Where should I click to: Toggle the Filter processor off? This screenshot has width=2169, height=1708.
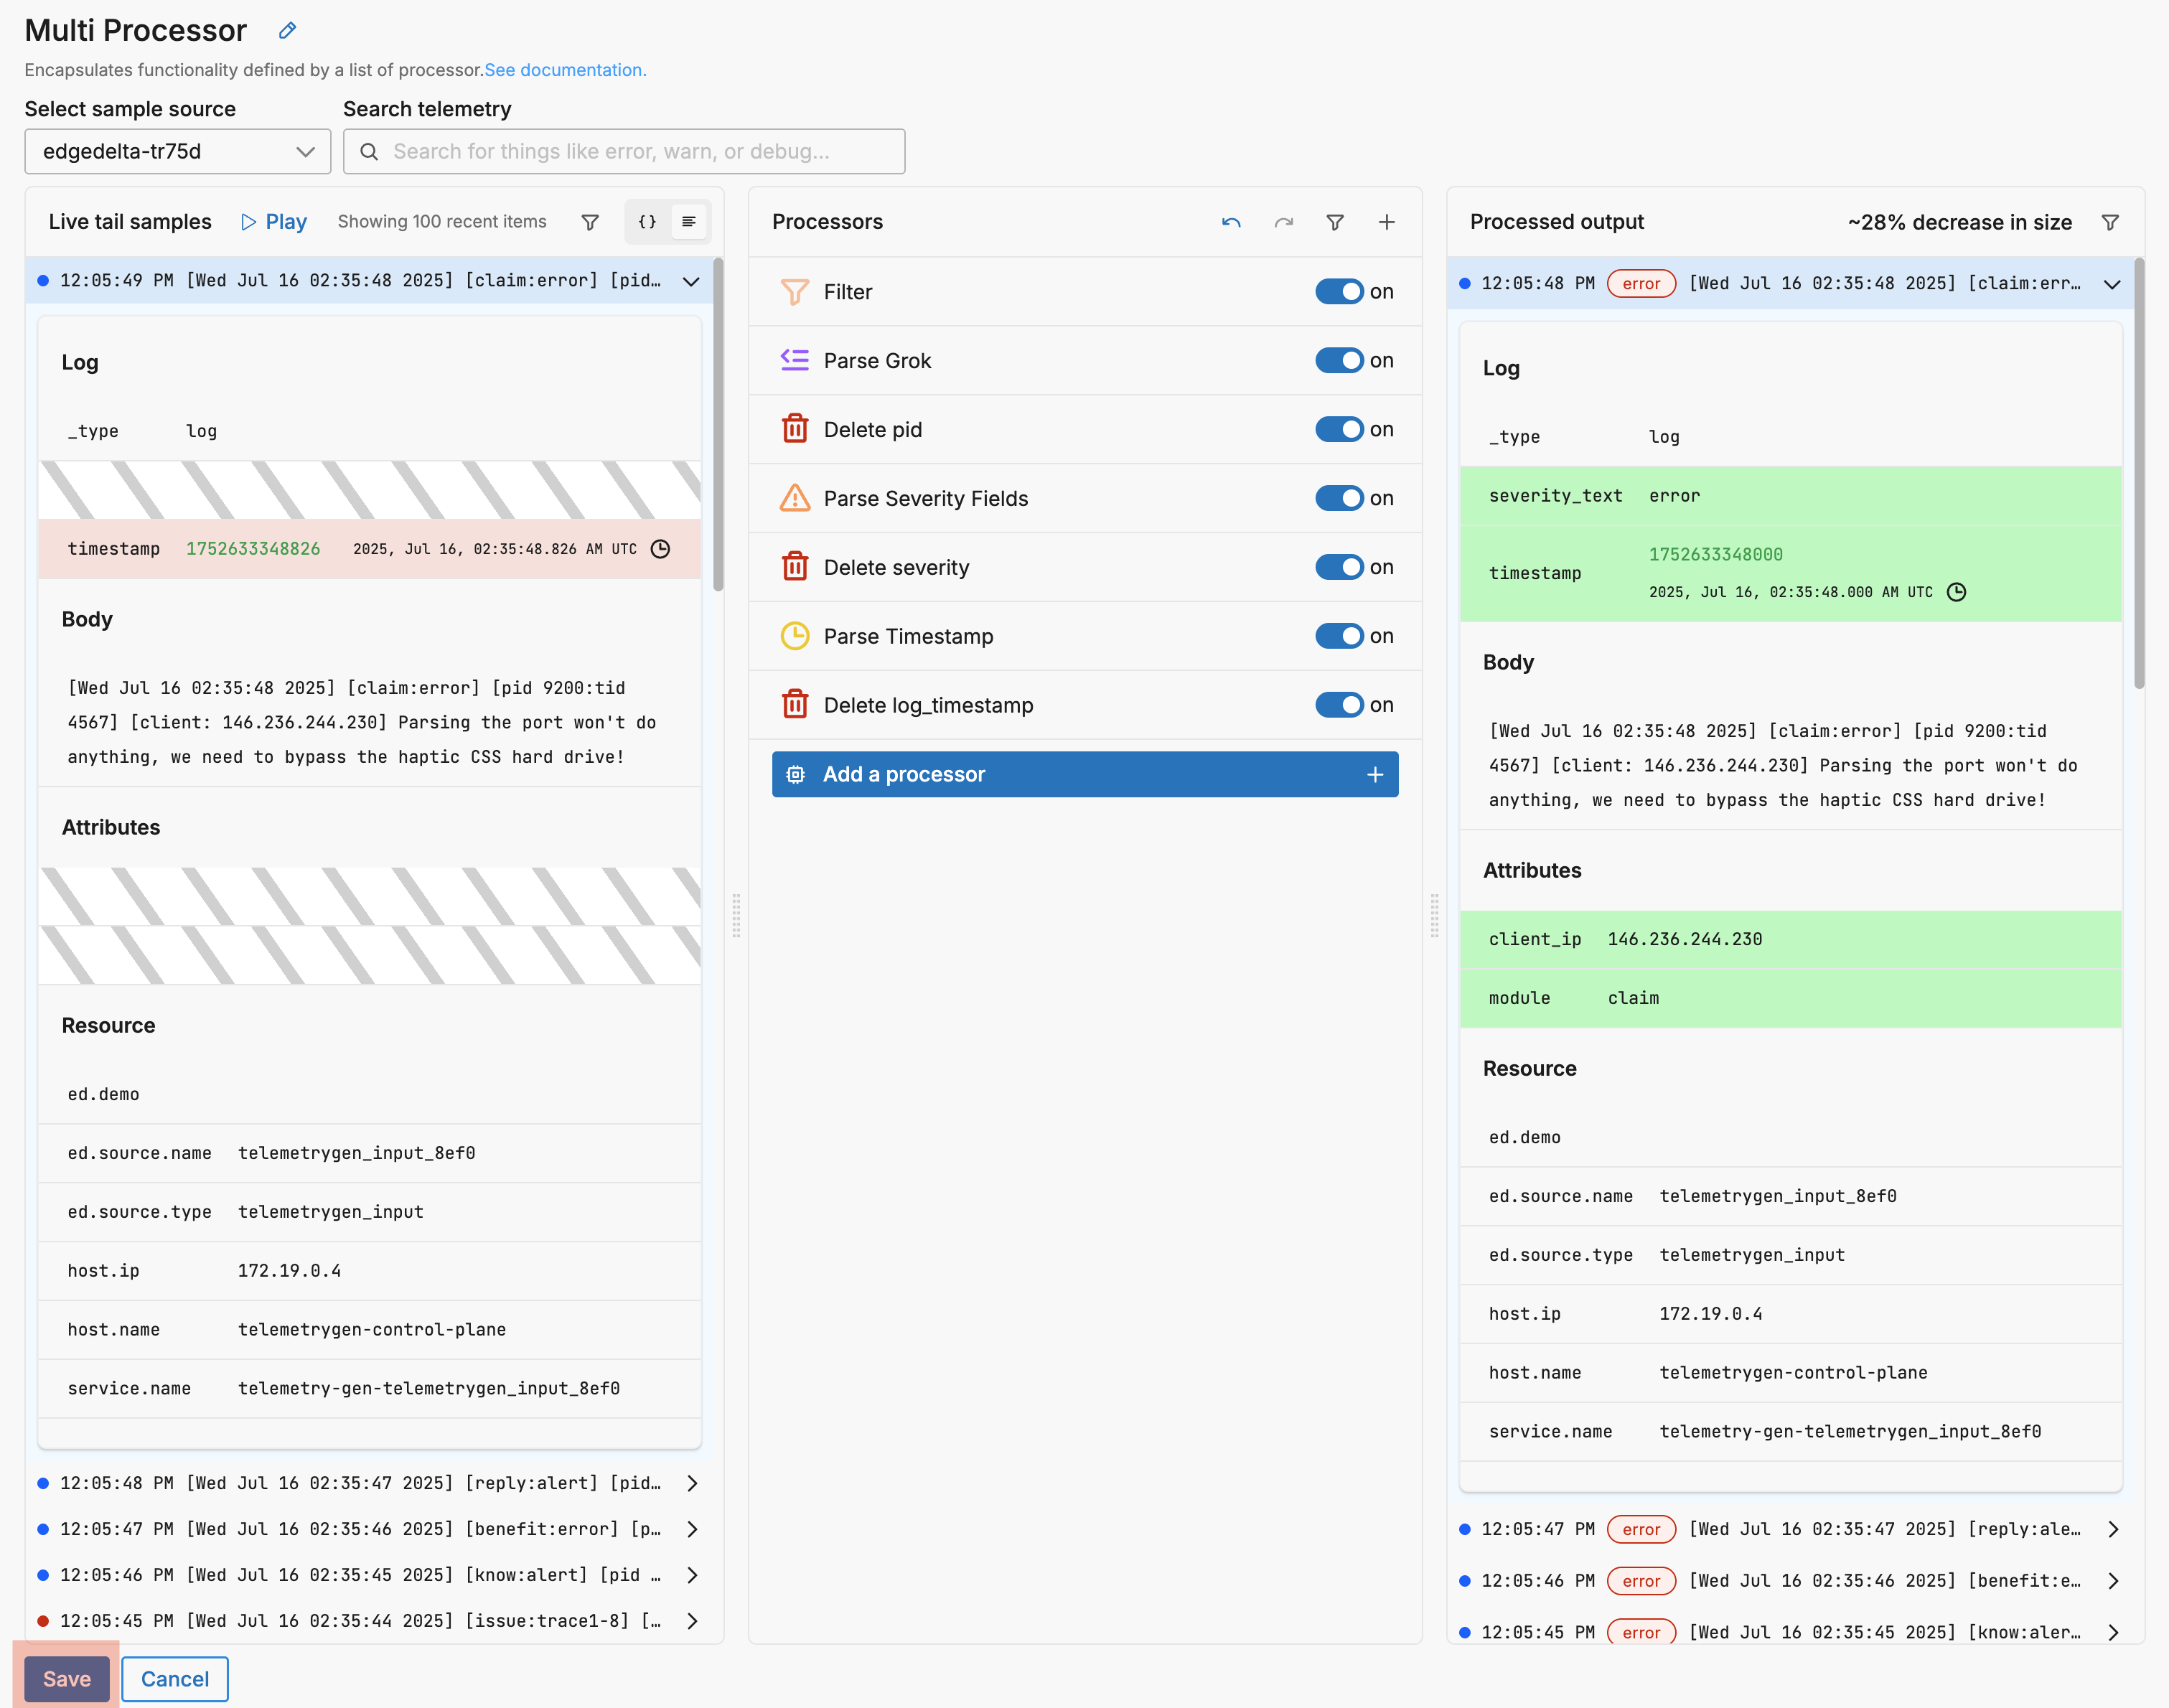1340,292
